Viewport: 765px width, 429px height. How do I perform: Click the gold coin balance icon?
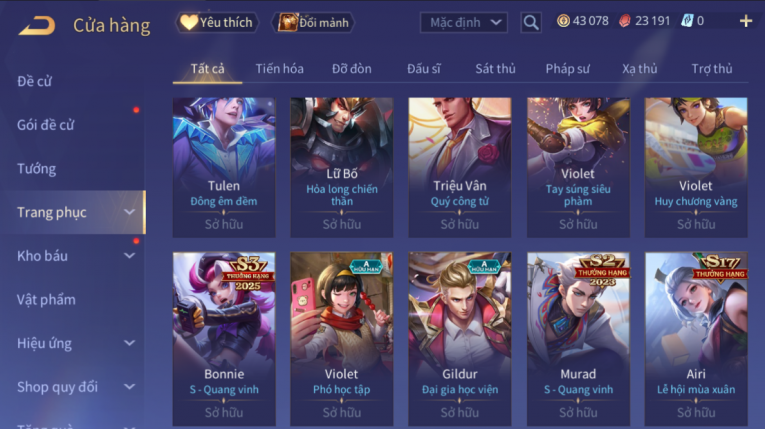coord(563,21)
